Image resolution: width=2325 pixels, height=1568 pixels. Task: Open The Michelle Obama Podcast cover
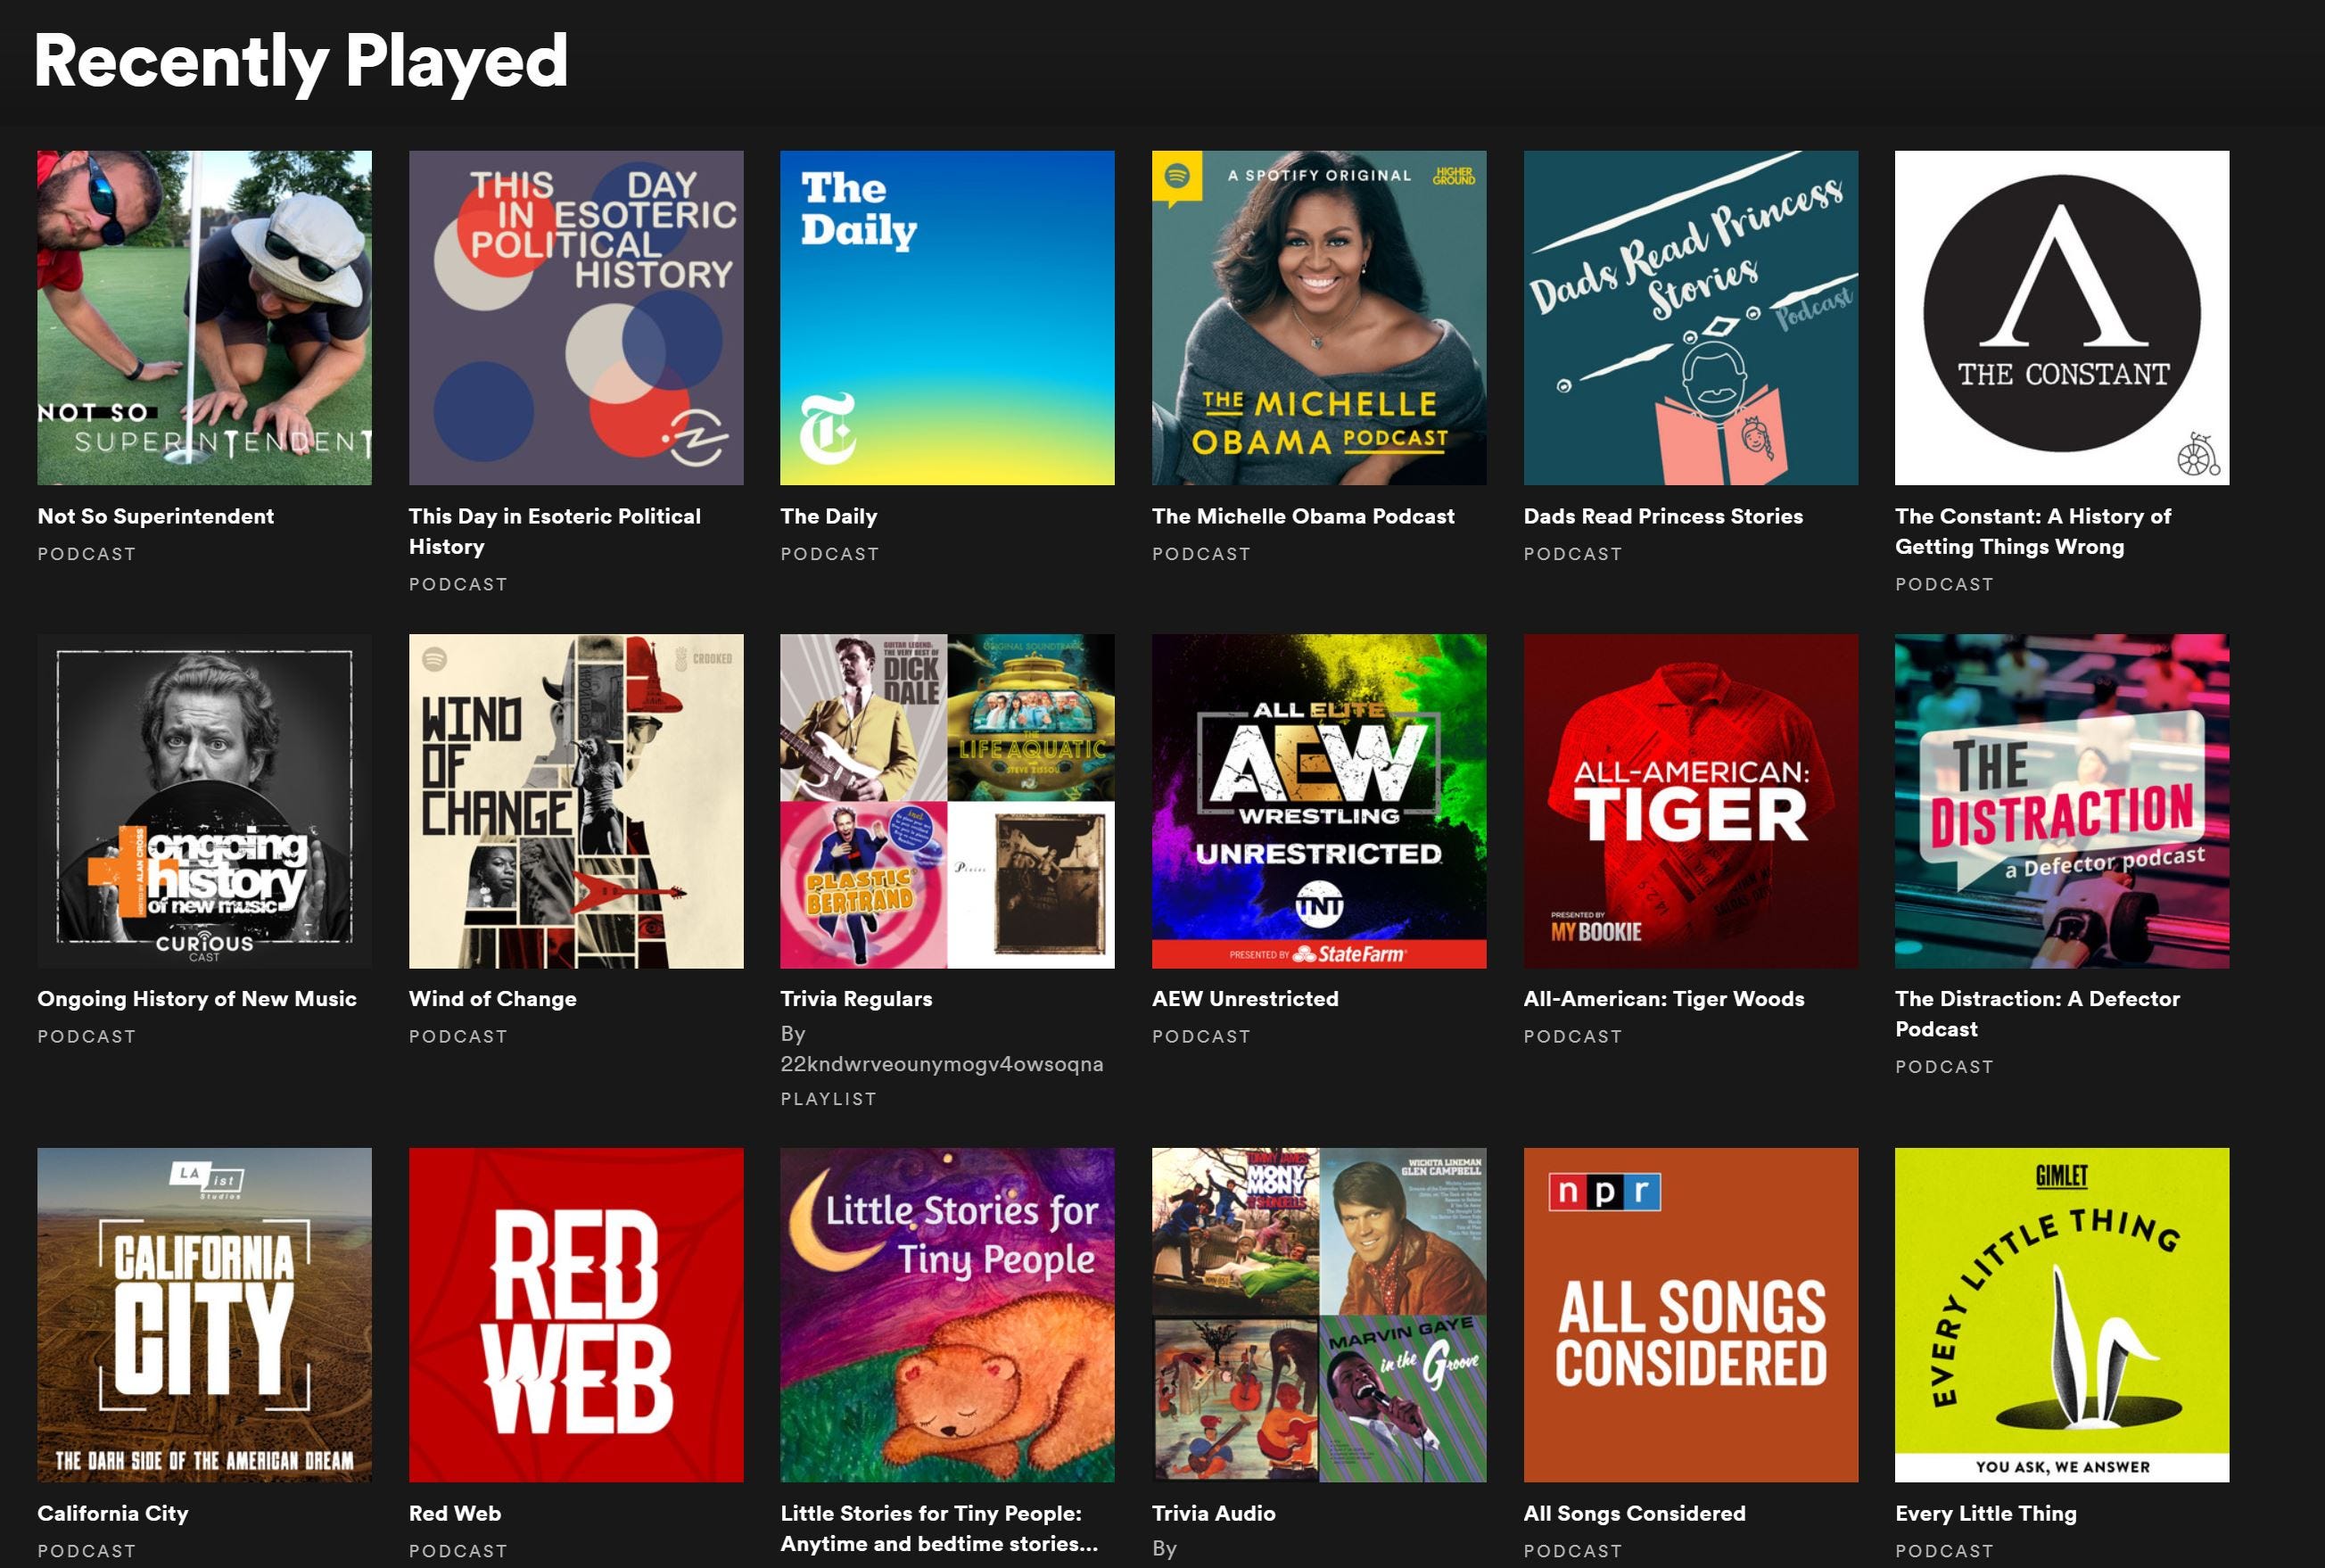1319,318
